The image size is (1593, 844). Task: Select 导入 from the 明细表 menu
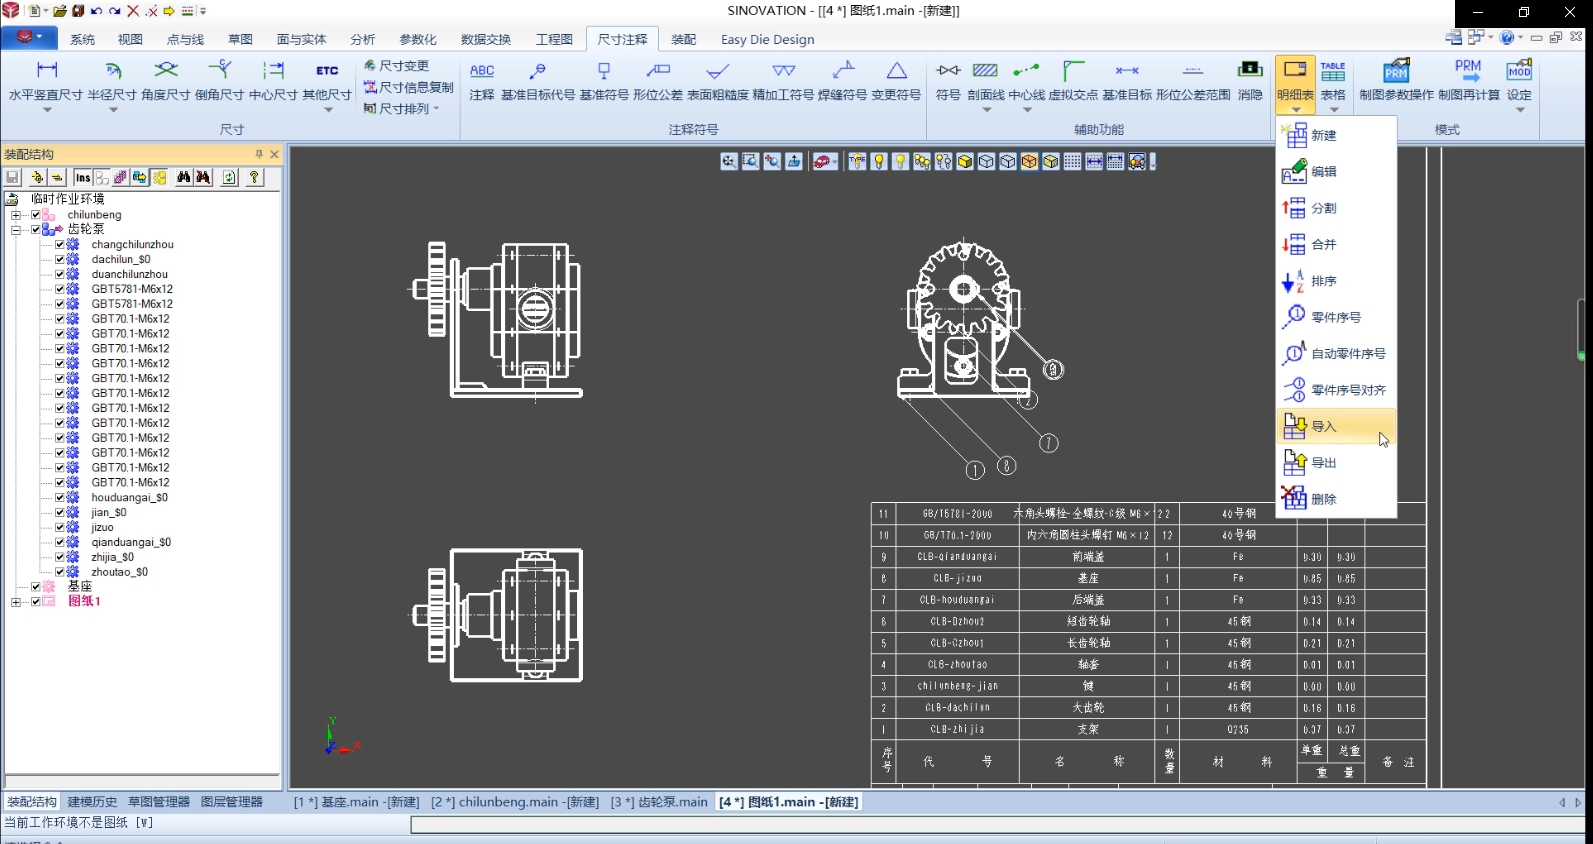point(1337,426)
